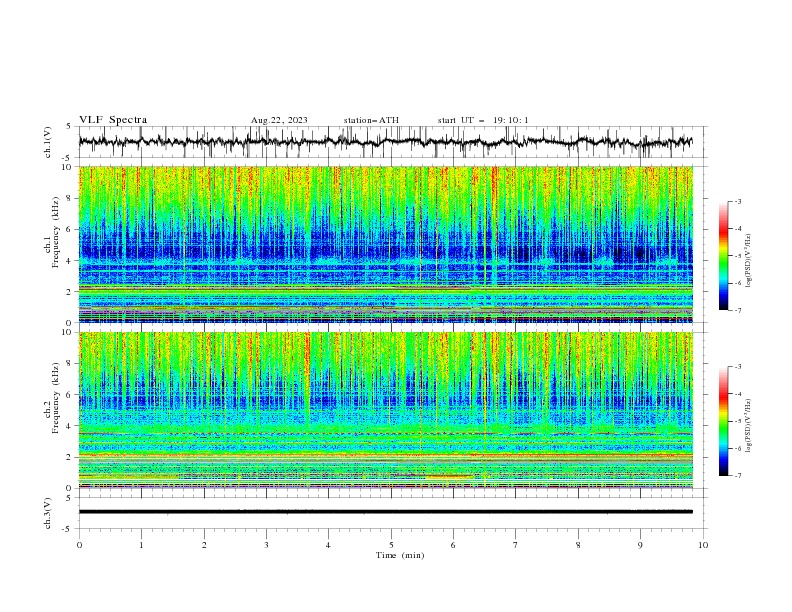This screenshot has width=792, height=612.
Task: Click the ch.1 spectrogram panel
Action: (x=385, y=244)
